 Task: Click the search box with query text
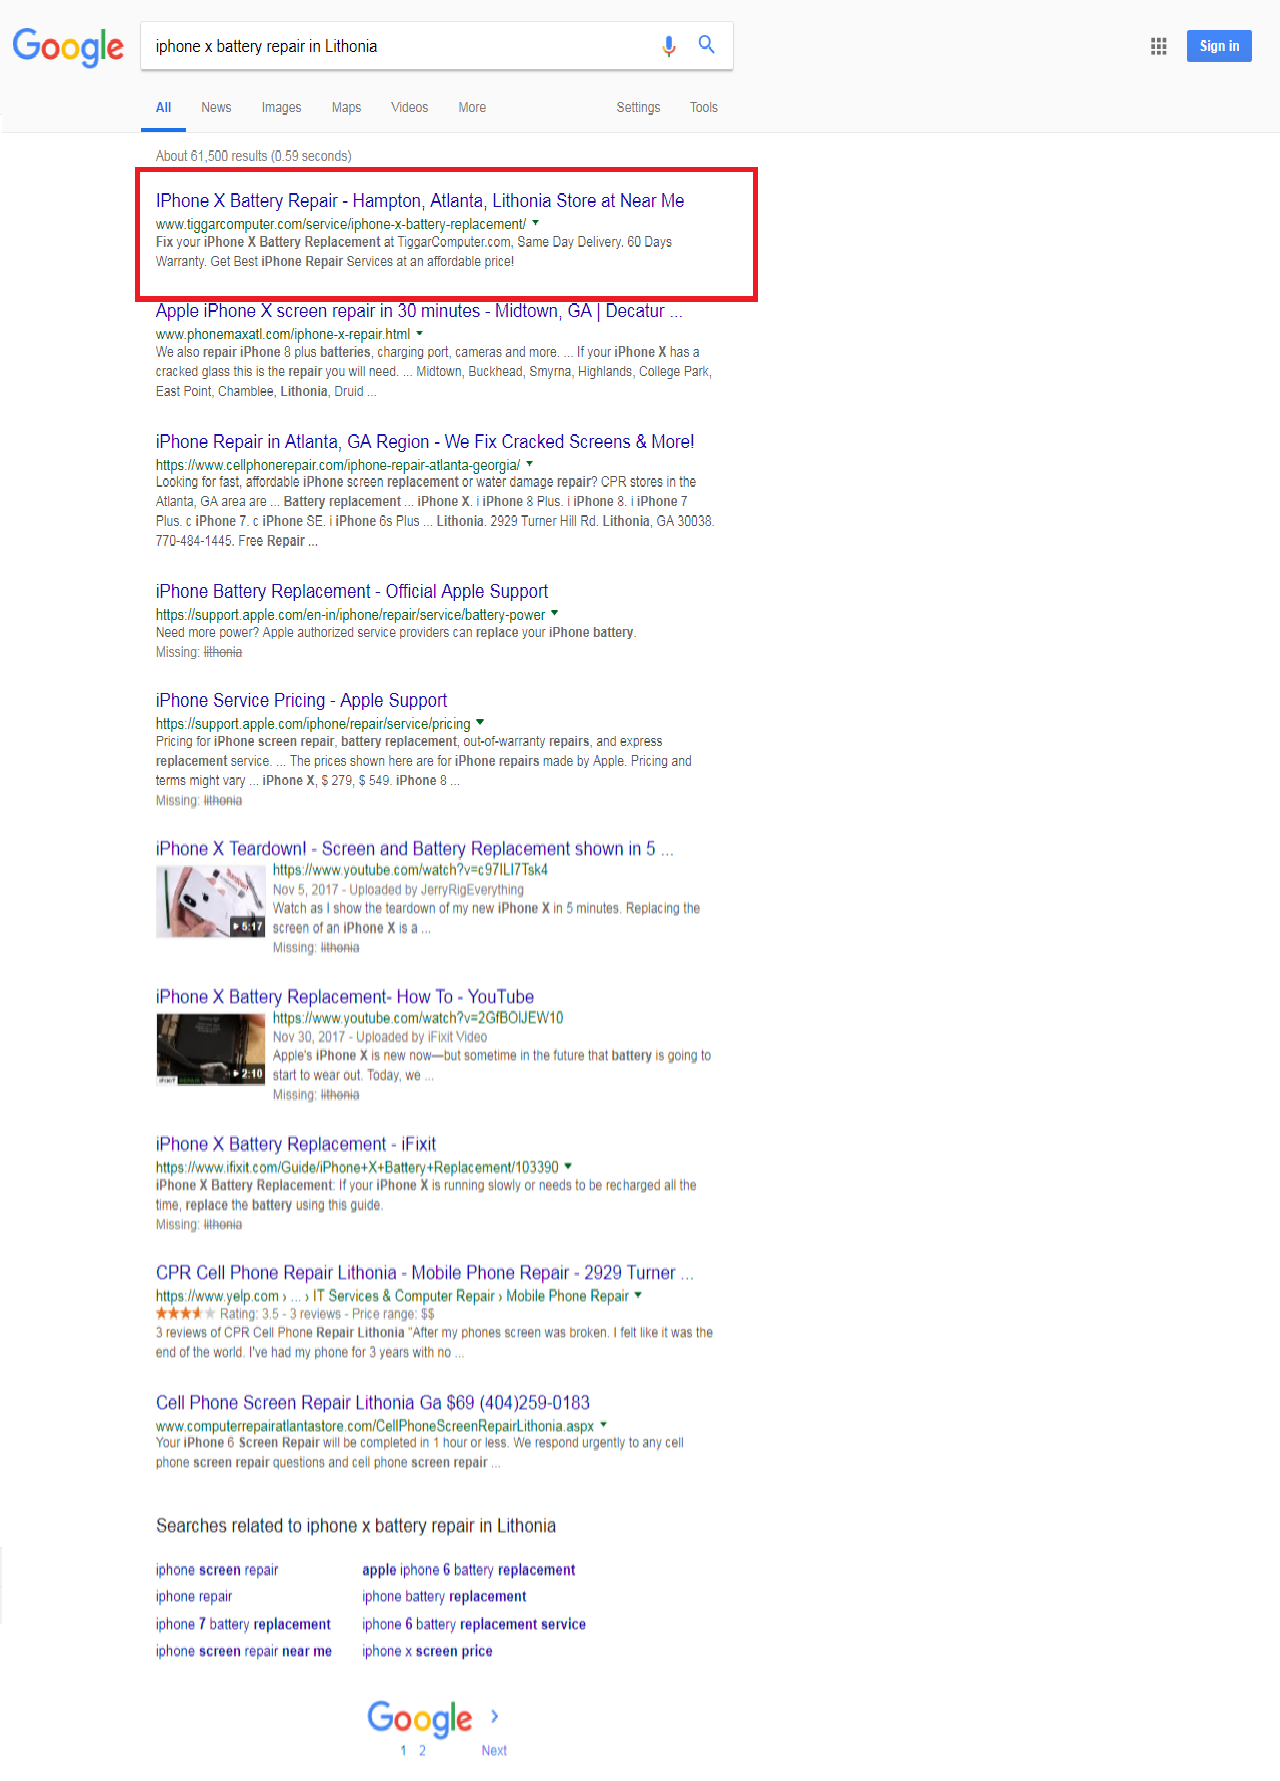coord(400,46)
